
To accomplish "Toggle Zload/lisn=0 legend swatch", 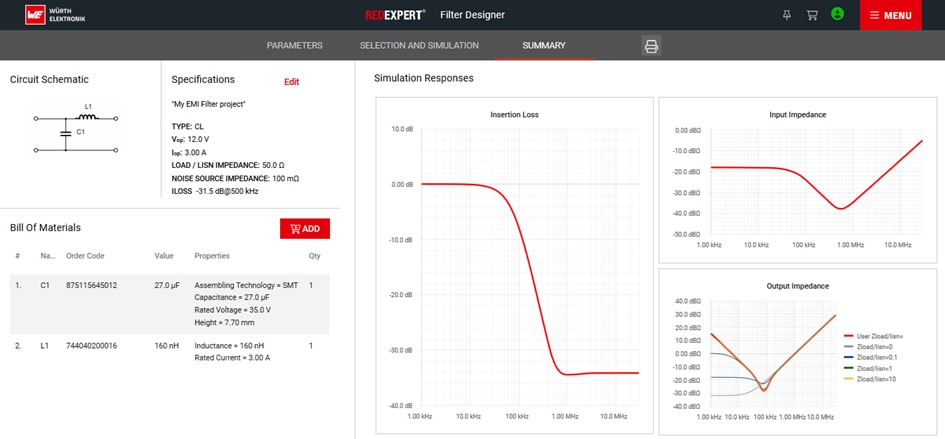I will click(x=848, y=347).
